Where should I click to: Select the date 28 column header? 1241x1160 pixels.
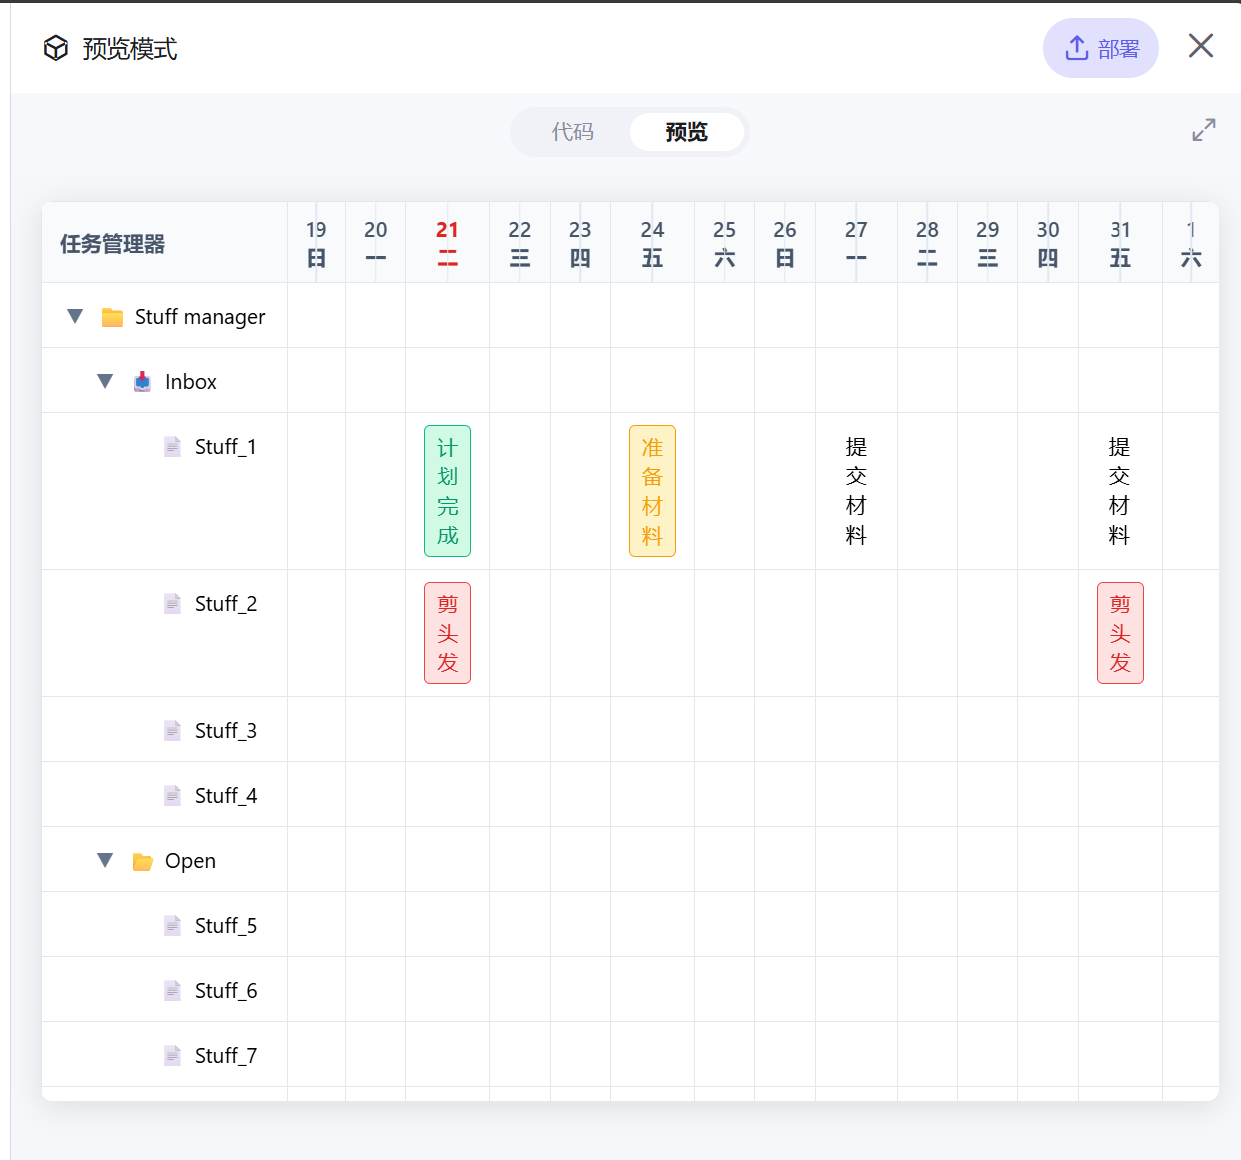click(928, 243)
